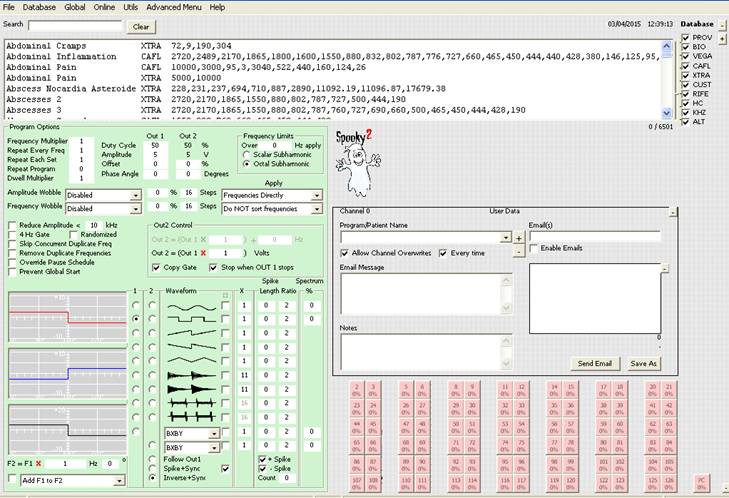Viewport: 729px width, 498px height.
Task: Select generator channel 12 button
Action: click(522, 390)
